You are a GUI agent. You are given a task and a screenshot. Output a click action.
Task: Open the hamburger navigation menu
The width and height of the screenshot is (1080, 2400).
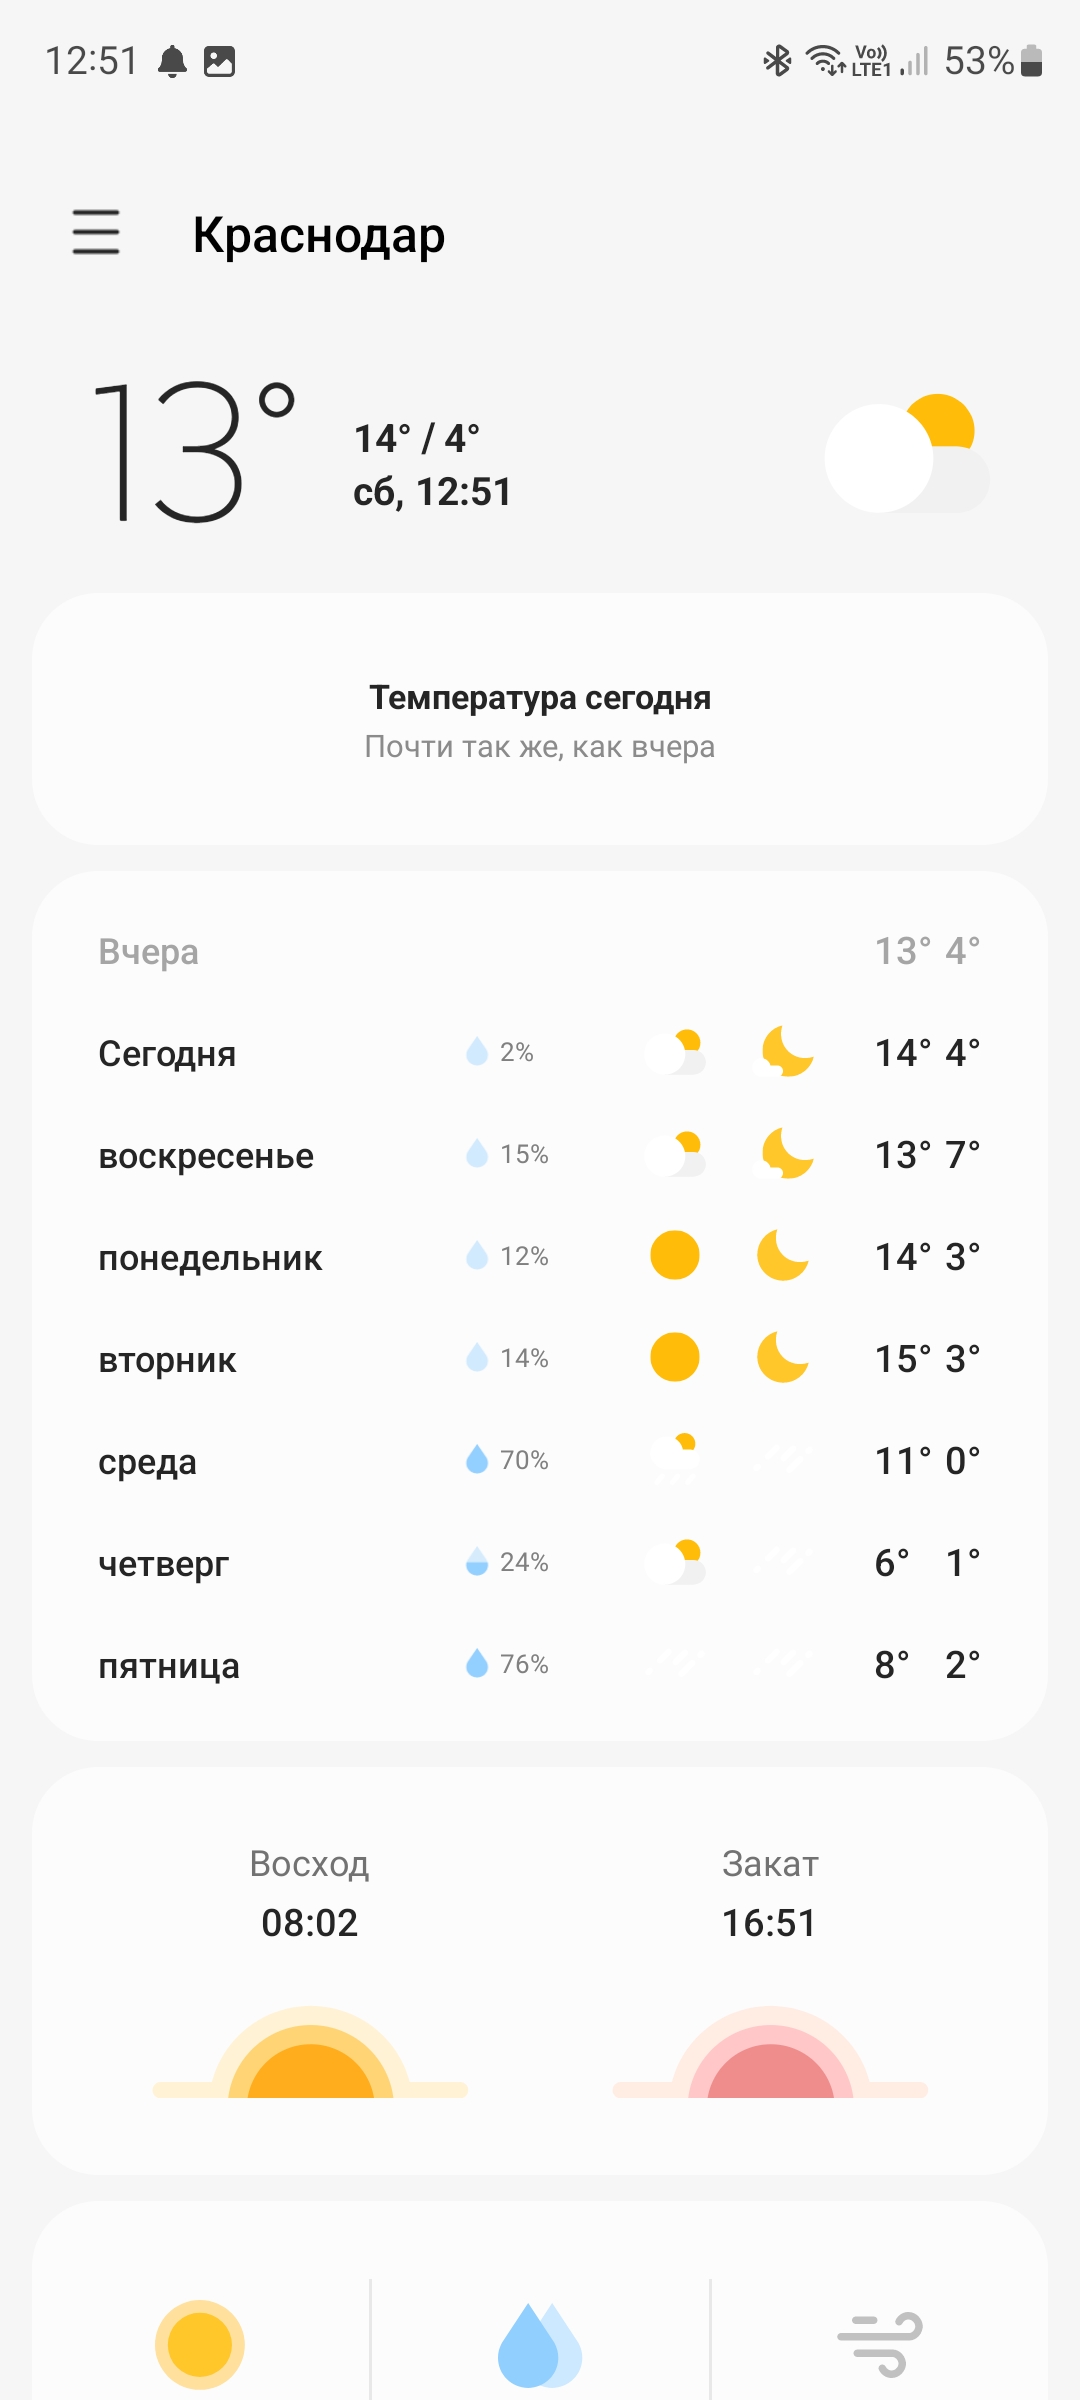(96, 232)
